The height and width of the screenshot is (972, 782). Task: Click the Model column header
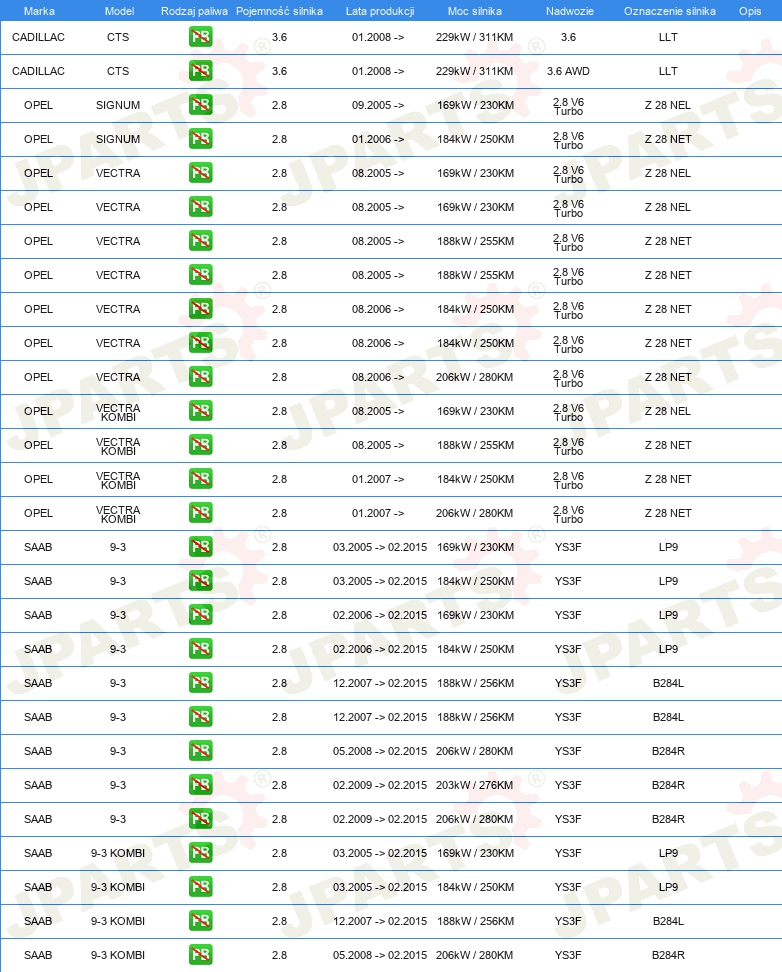click(120, 11)
